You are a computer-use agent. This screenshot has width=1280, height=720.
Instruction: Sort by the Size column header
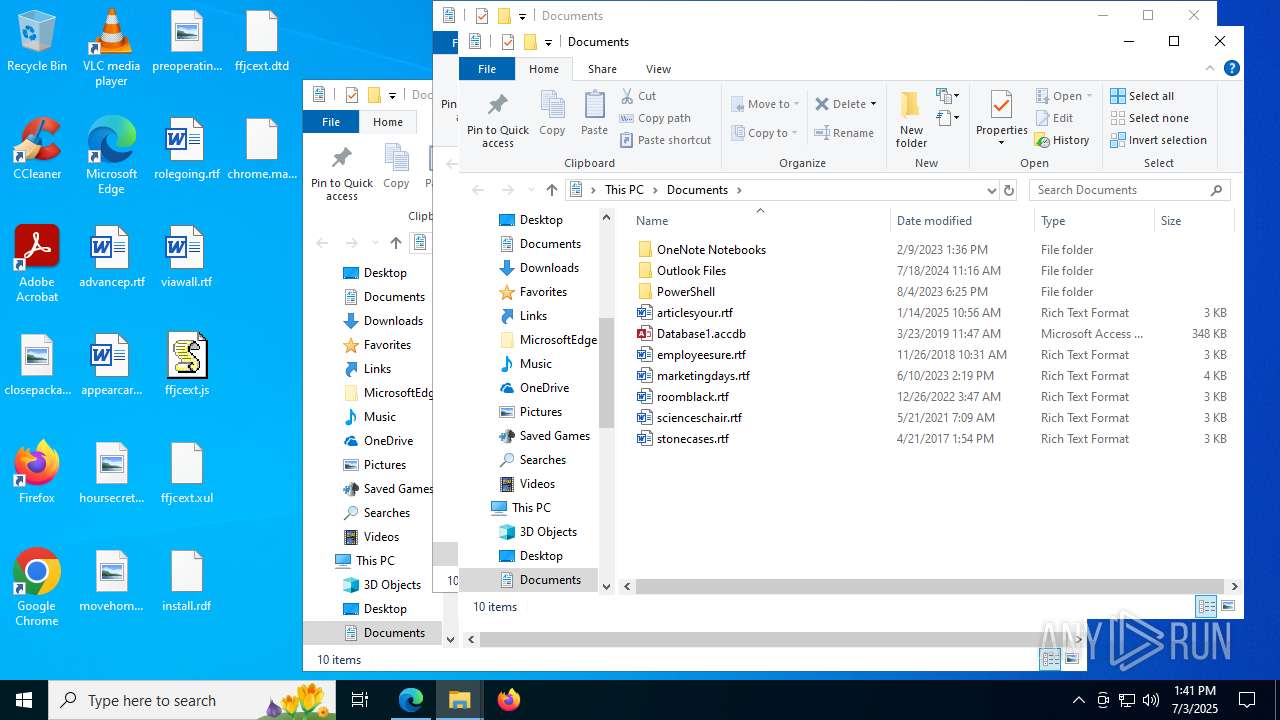tap(1195, 221)
